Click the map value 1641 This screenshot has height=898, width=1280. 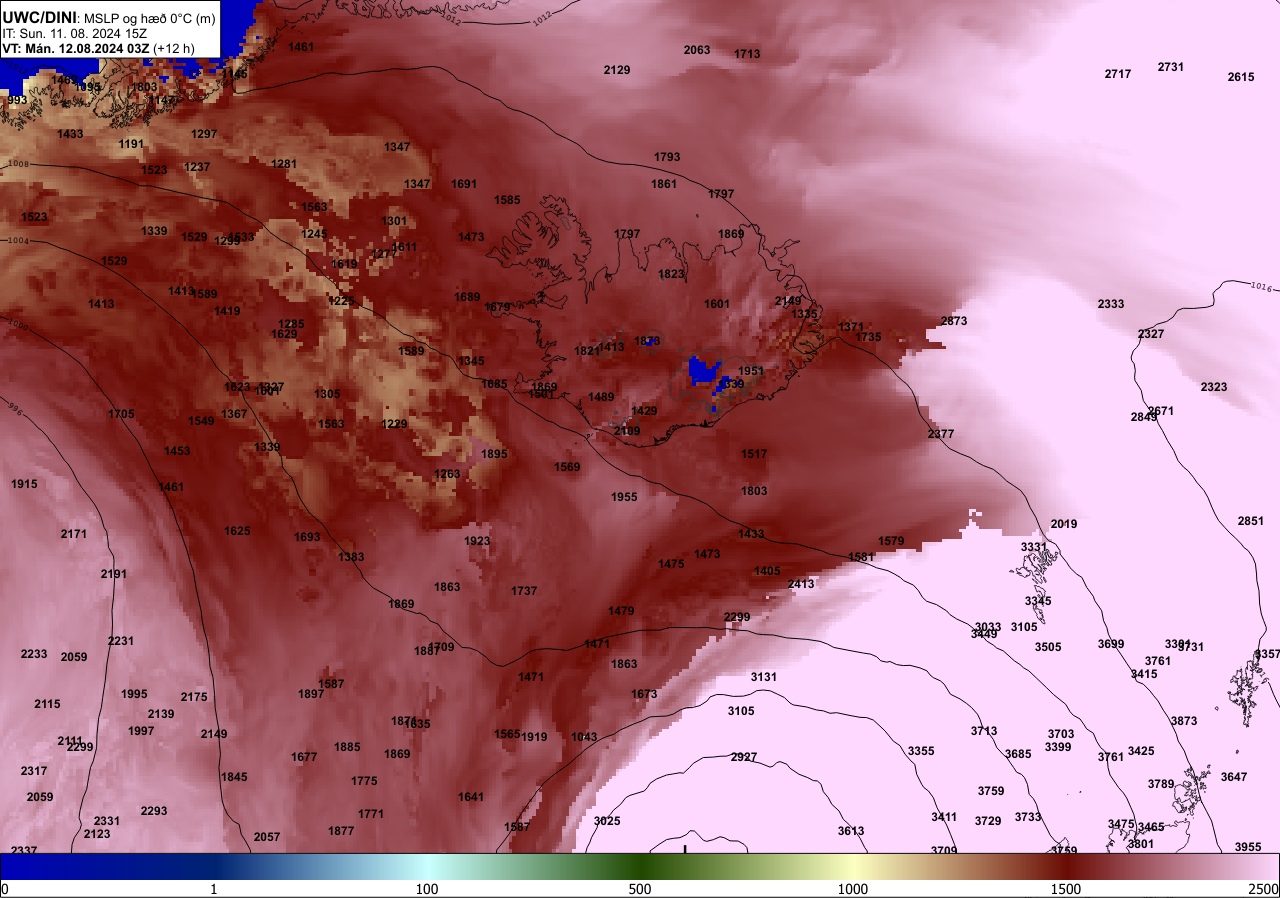471,797
